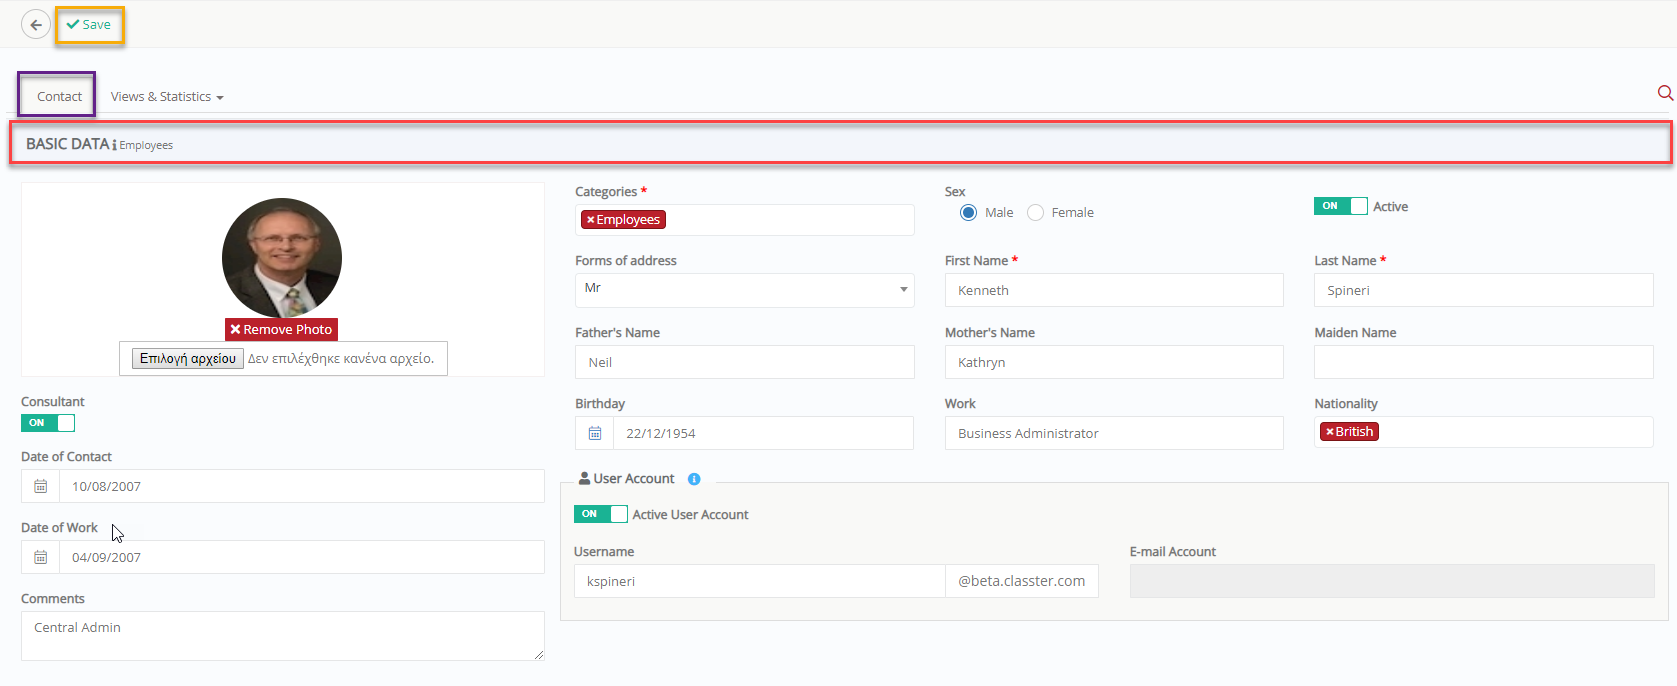Screen dimensions: 1677x686
Task: Go back using the arrow button
Action: (36, 25)
